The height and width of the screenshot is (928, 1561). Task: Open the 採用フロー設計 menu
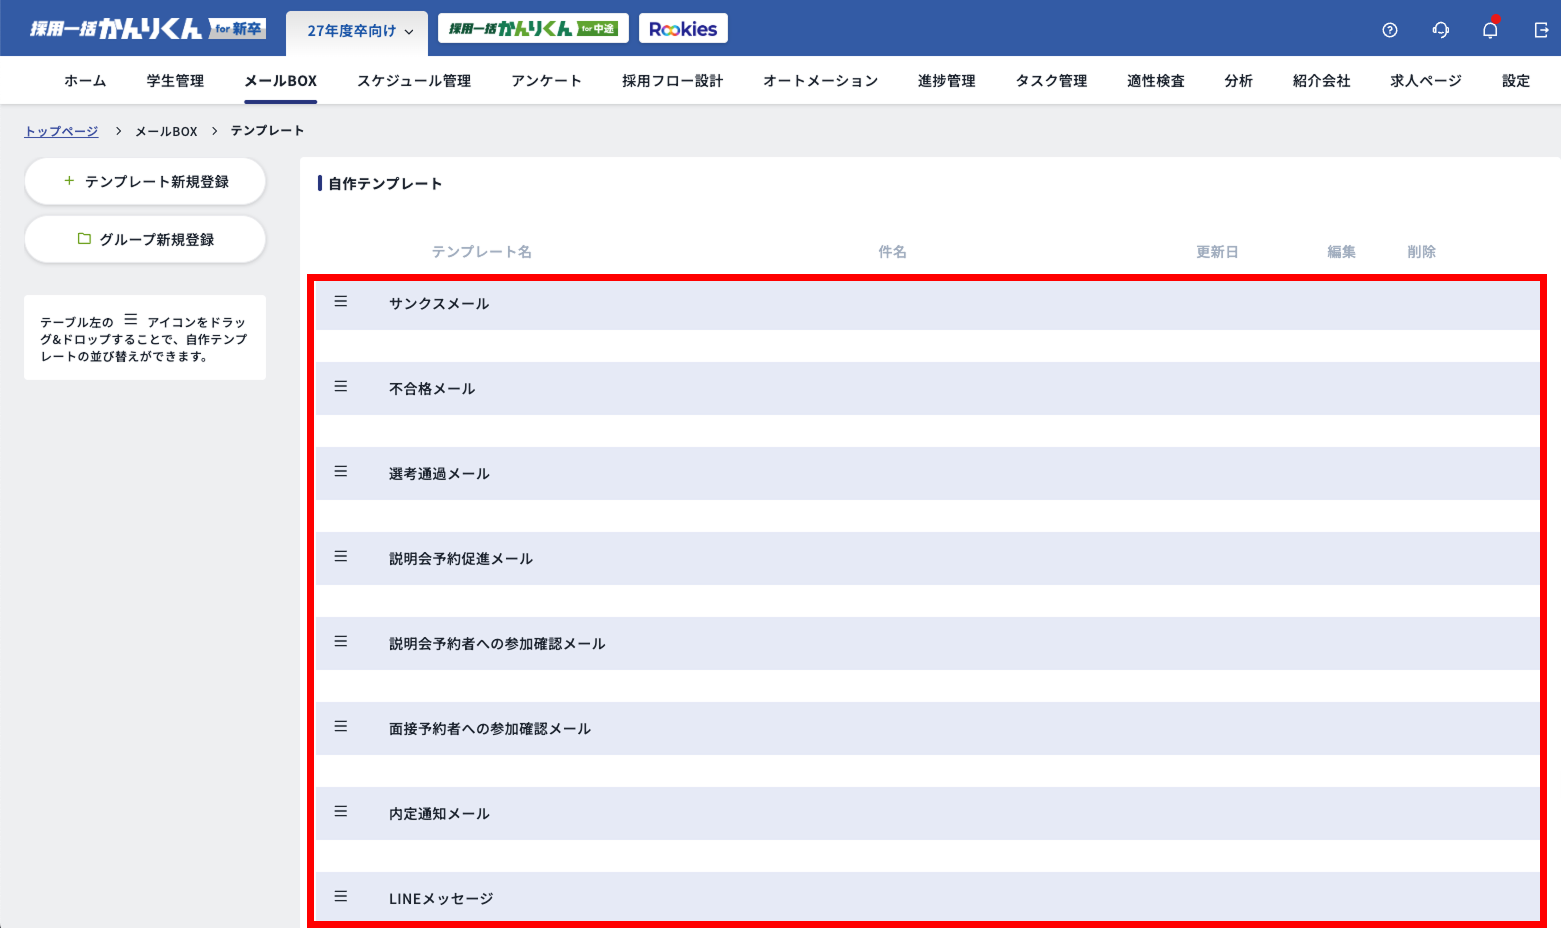click(672, 81)
